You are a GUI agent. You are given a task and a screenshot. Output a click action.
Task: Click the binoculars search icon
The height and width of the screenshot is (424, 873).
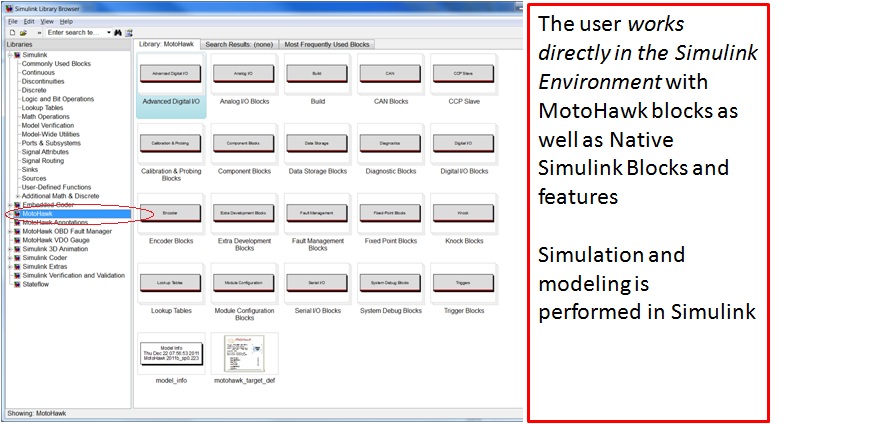118,33
